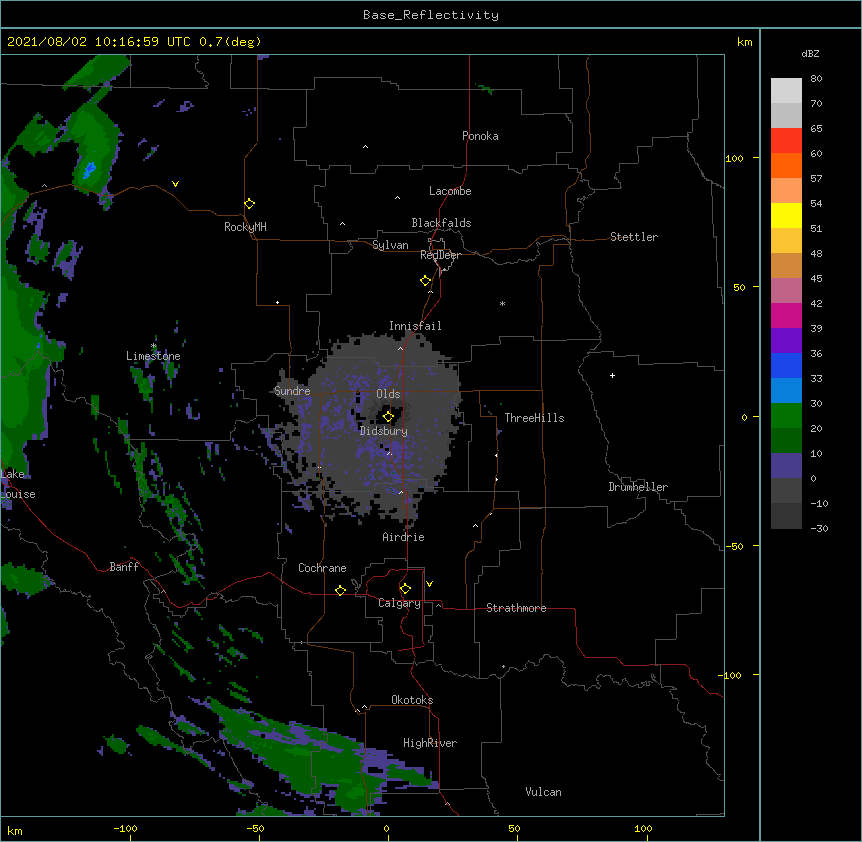Image resolution: width=862 pixels, height=842 pixels.
Task: Click the Banff town label
Action: coord(124,567)
